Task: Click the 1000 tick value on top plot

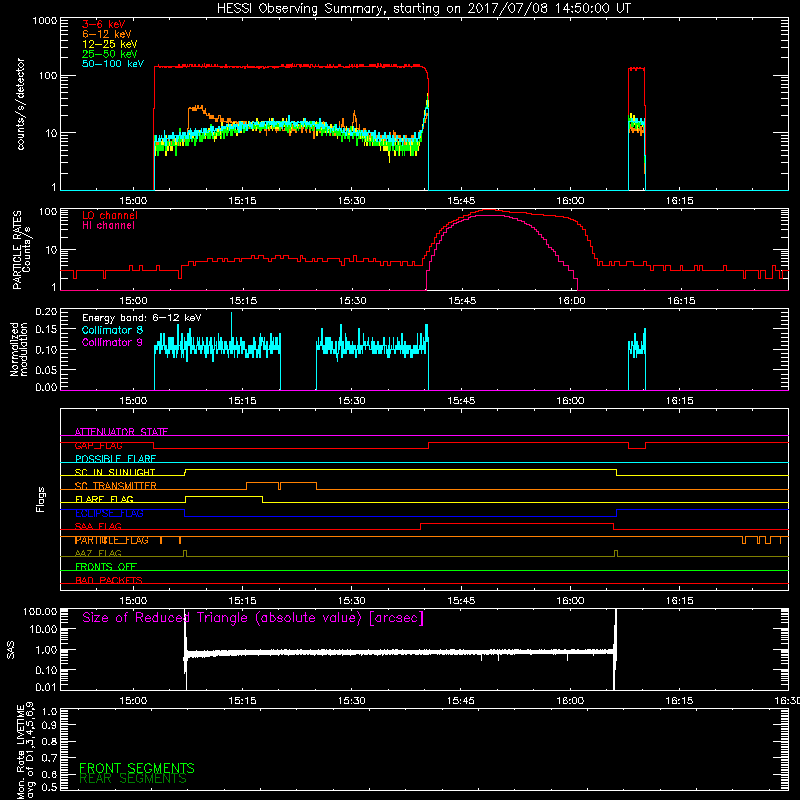Action: point(45,21)
